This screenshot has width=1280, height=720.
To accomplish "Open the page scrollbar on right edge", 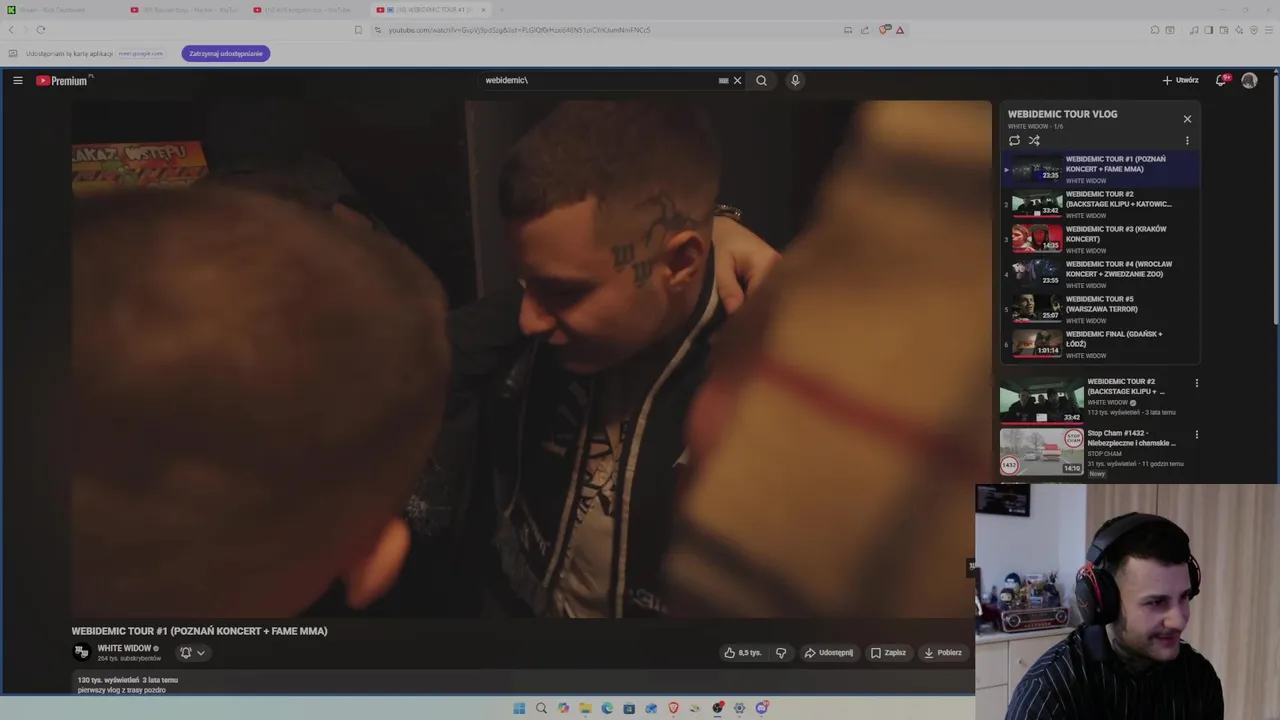I will (1275, 200).
